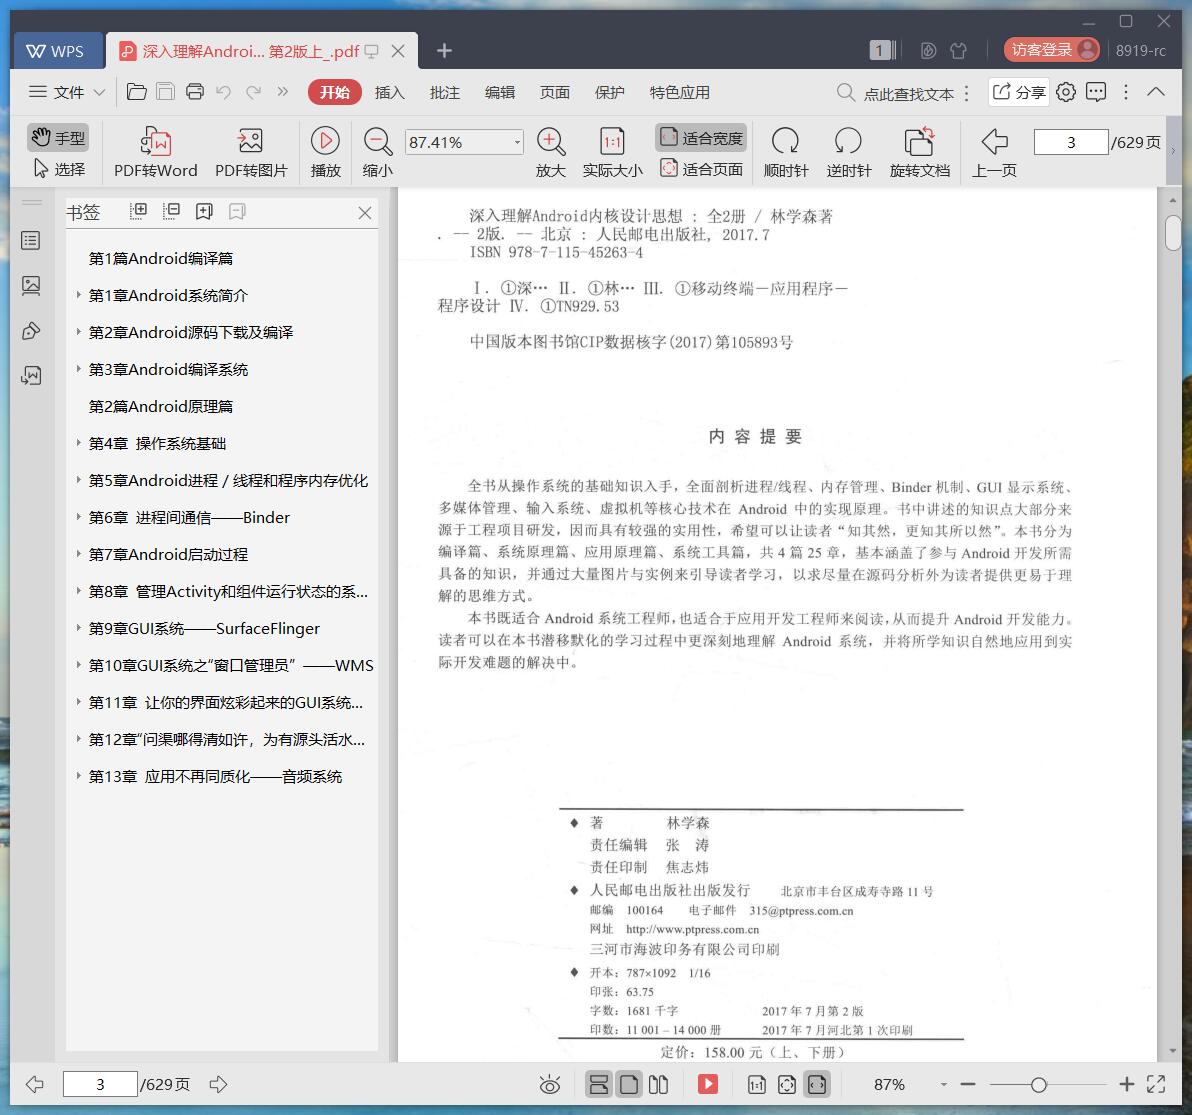This screenshot has height=1115, width=1192.
Task: Add new bookmark icon in 书签 header
Action: point(204,211)
